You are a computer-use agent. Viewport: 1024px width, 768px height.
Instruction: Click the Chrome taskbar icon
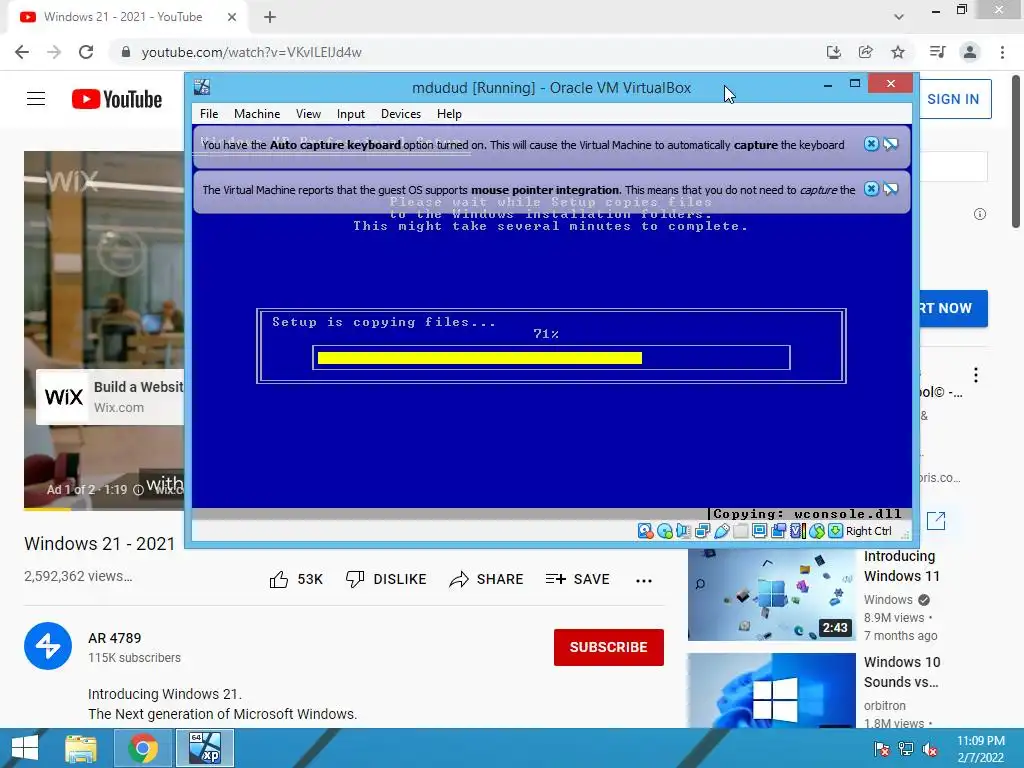coord(143,748)
